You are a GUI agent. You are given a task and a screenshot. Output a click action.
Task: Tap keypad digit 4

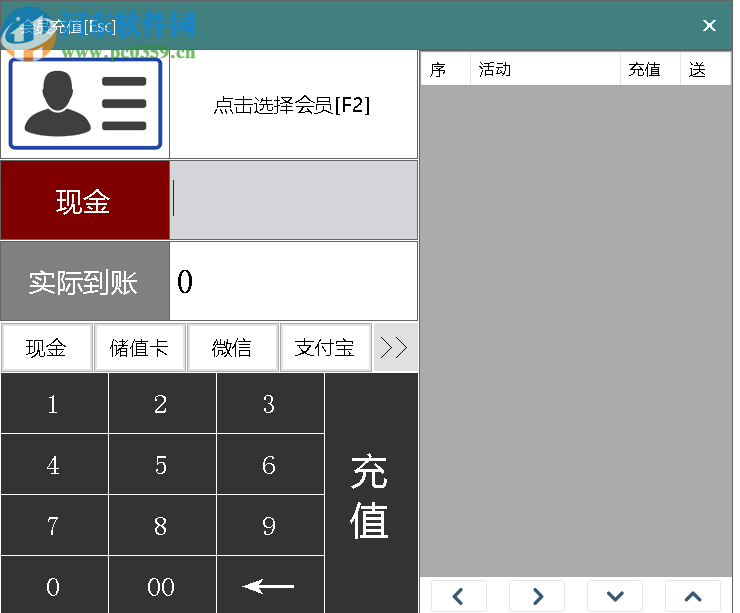tap(54, 464)
